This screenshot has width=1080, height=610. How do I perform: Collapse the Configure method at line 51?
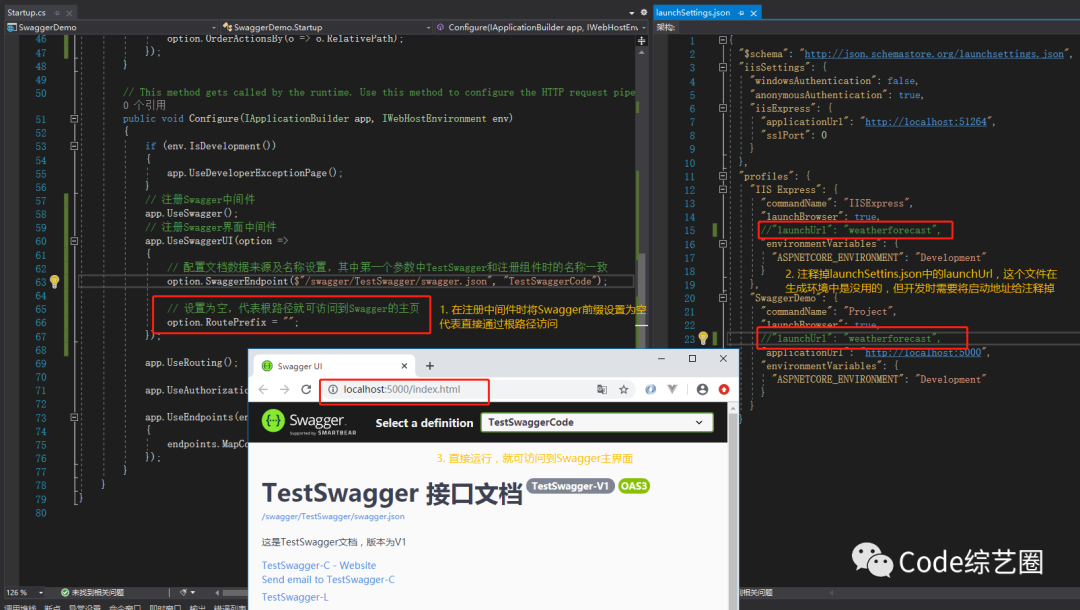pos(74,118)
